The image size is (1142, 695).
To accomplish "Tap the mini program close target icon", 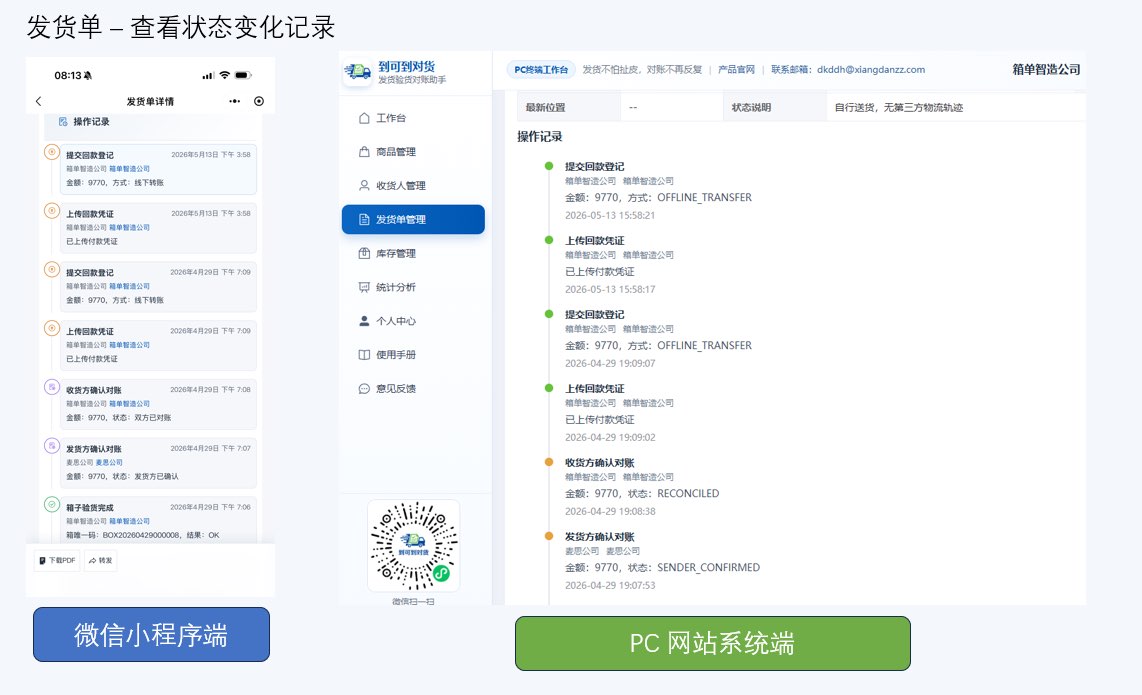I will [x=259, y=101].
